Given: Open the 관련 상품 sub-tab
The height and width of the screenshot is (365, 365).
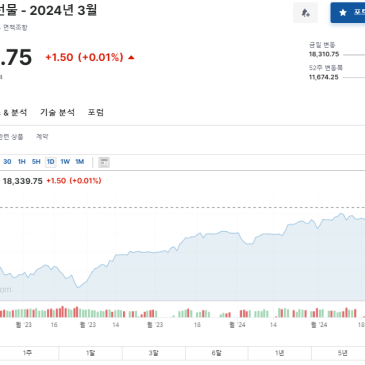Looking at the screenshot, I should coord(11,137).
